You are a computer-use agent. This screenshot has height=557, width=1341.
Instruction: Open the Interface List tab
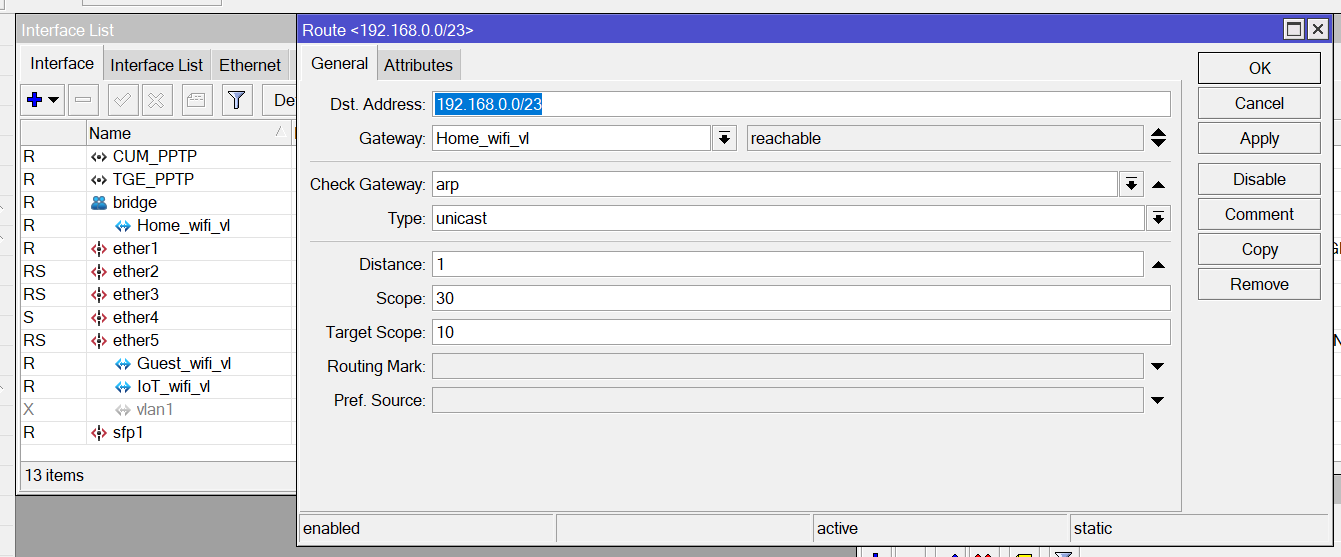point(157,65)
